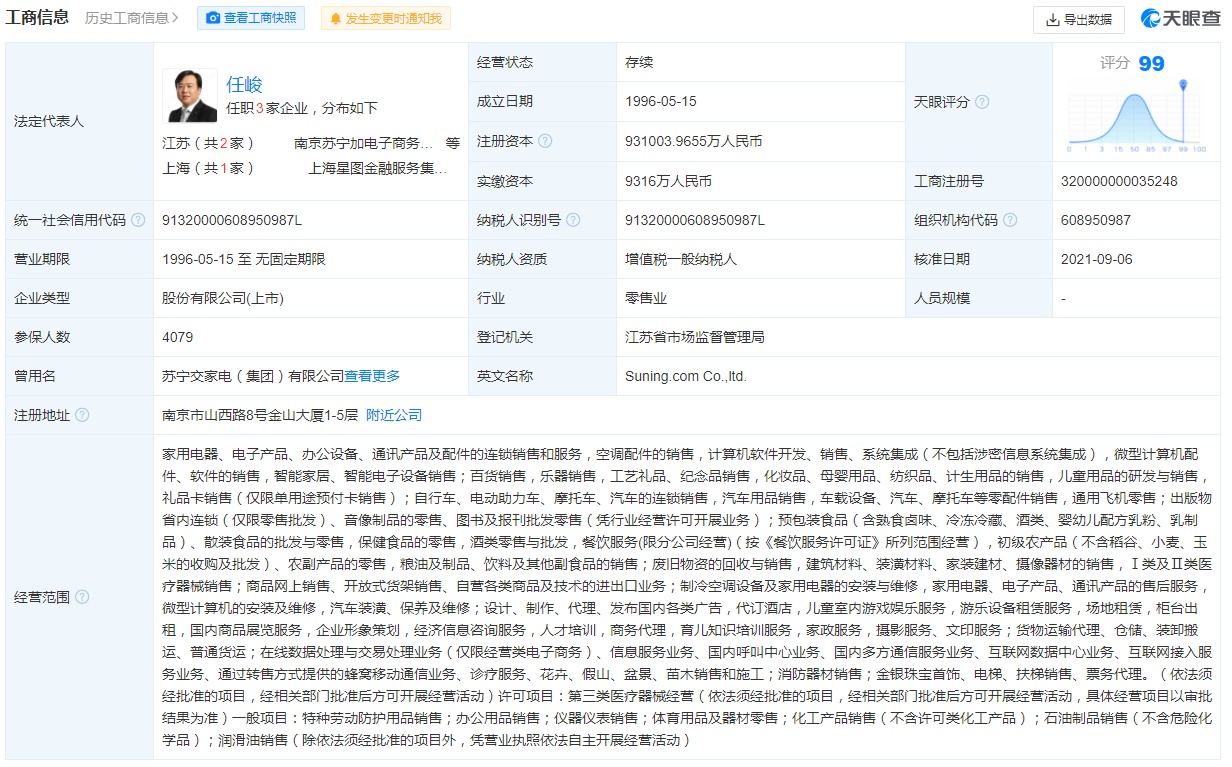Click the 天眼评分 score distribution chart

tap(1136, 115)
